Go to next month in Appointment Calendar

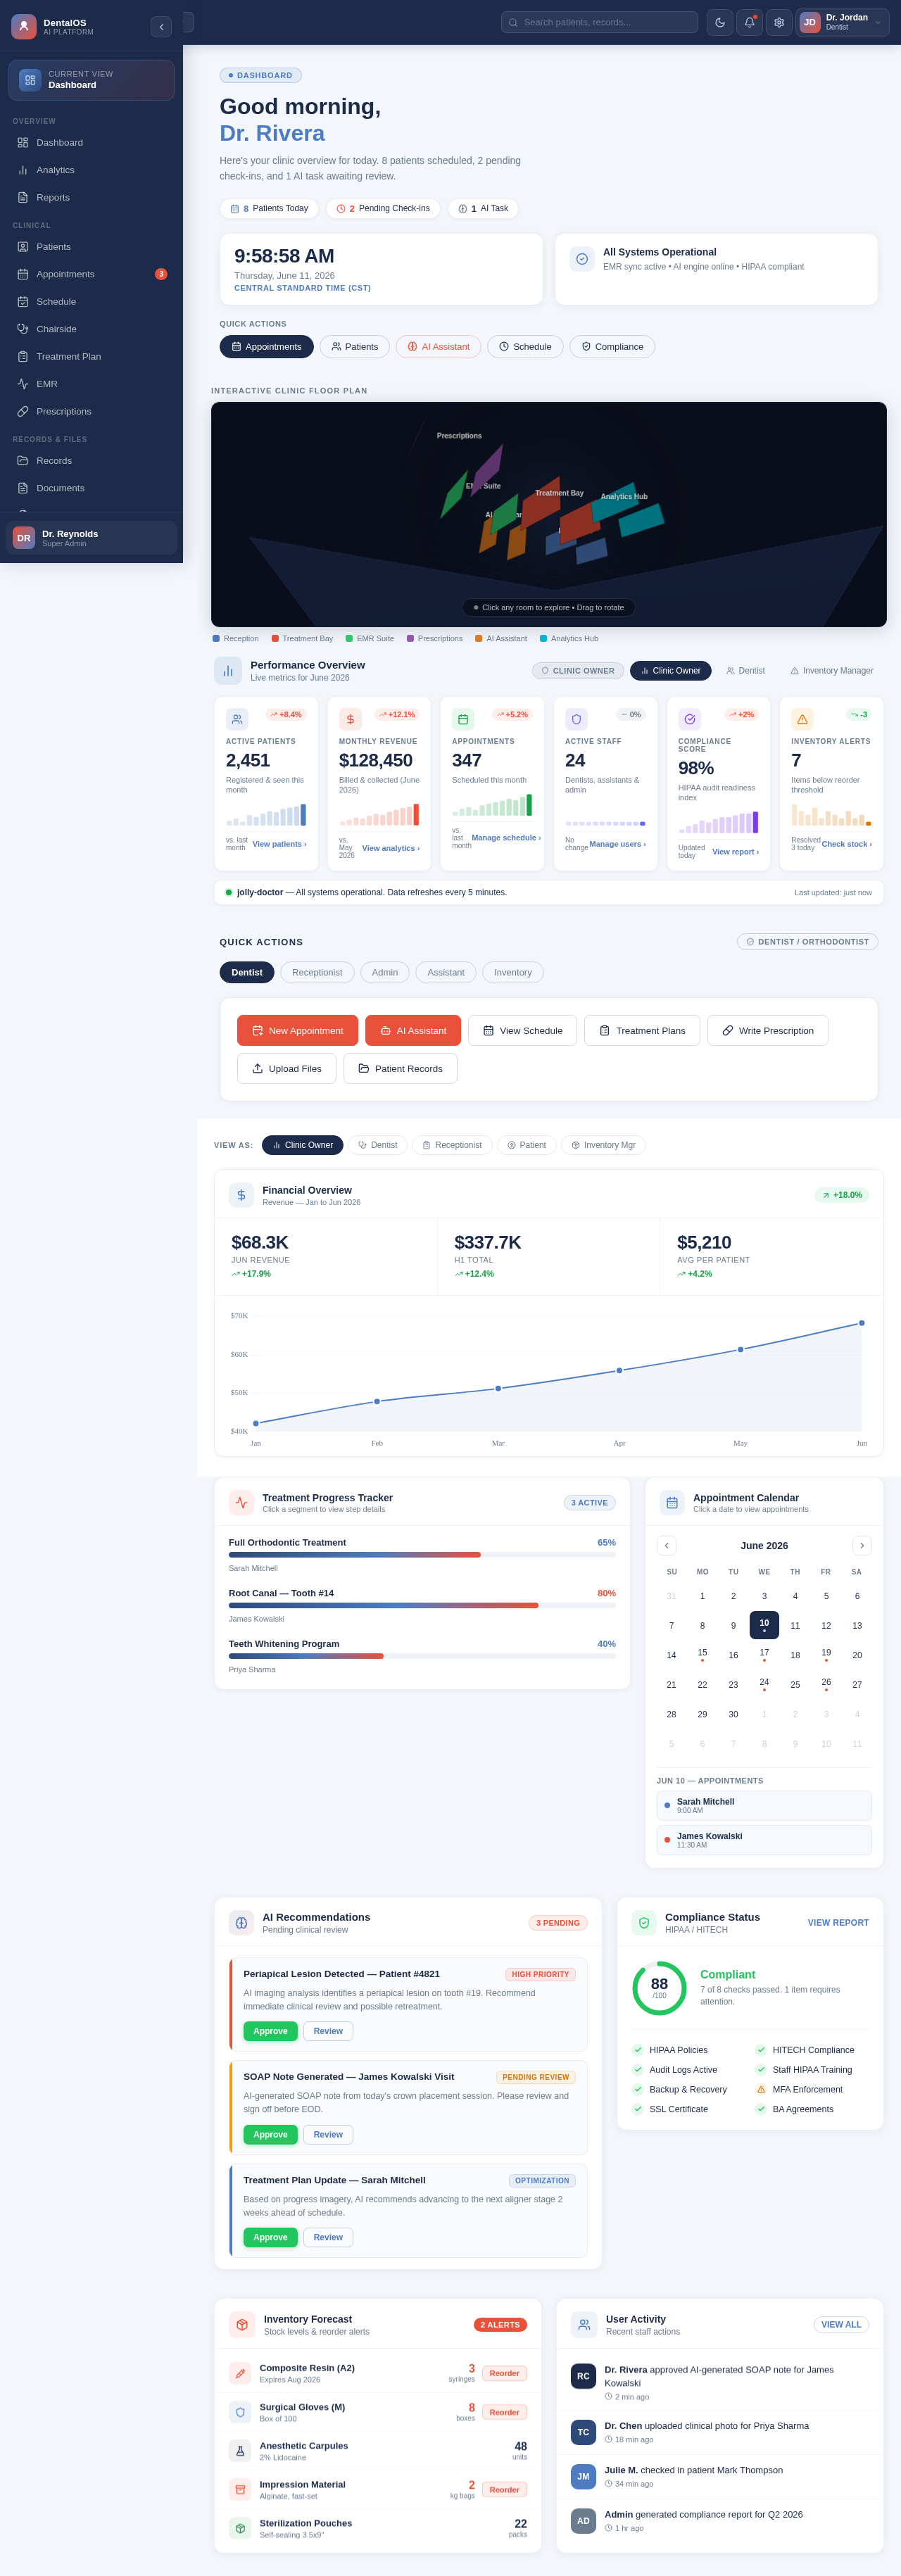(x=862, y=1545)
